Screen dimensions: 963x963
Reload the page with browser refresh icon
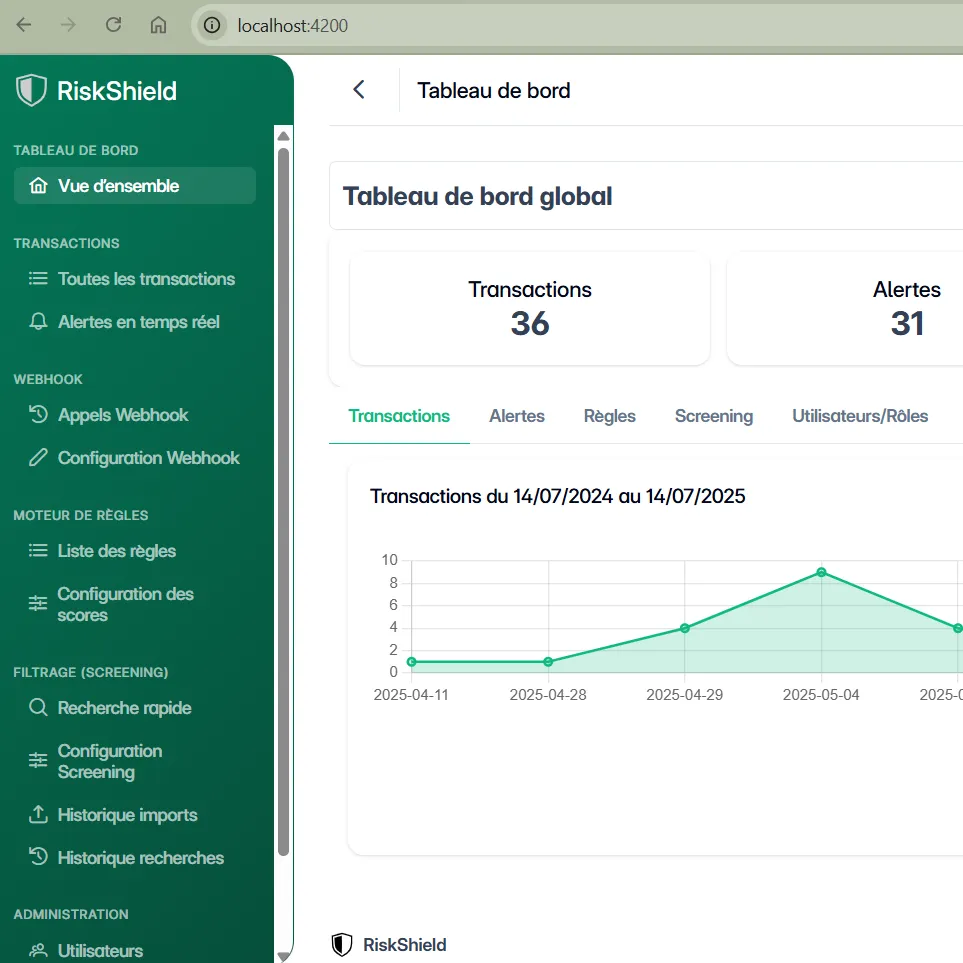point(114,25)
